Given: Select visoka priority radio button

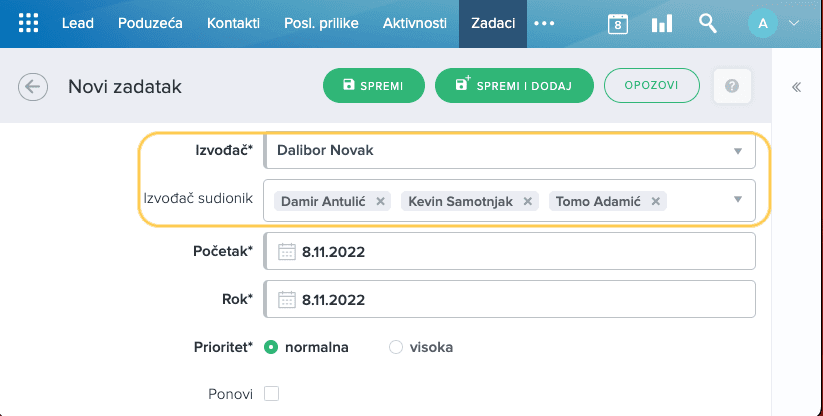Looking at the screenshot, I should [396, 347].
